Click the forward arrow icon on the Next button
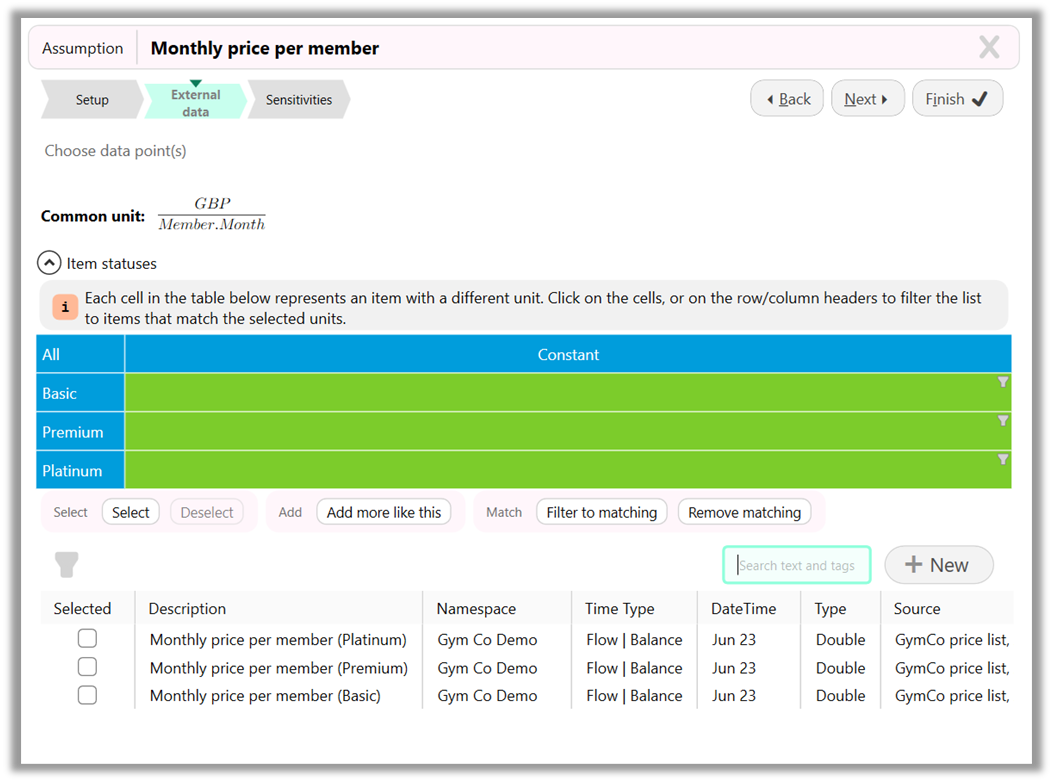The image size is (1053, 784). pyautogui.click(x=886, y=97)
